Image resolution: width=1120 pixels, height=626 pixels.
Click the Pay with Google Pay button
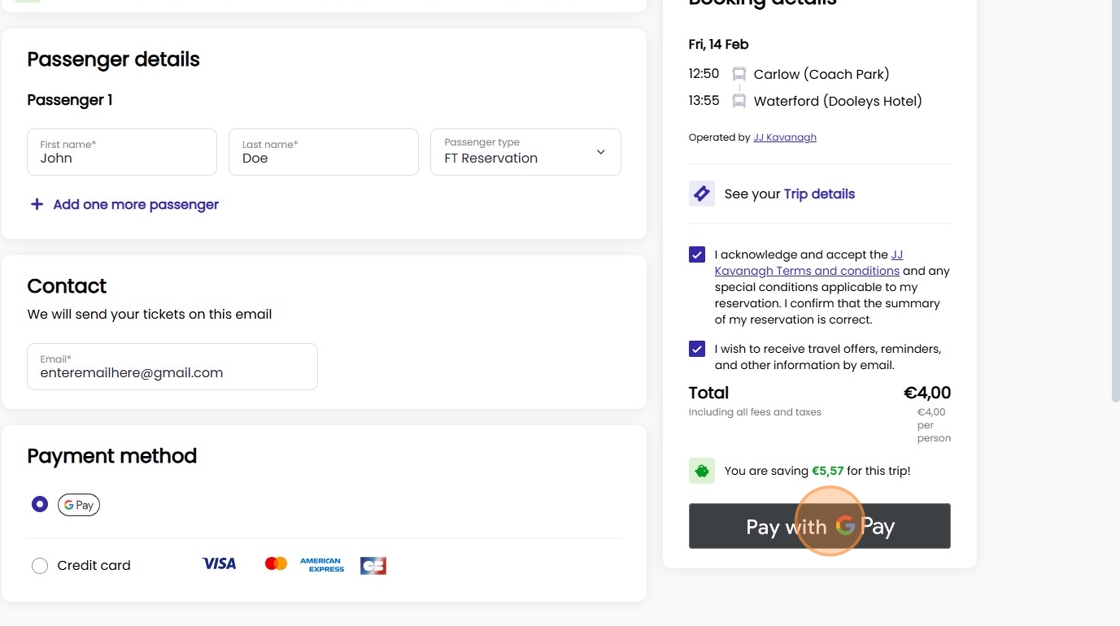click(819, 526)
